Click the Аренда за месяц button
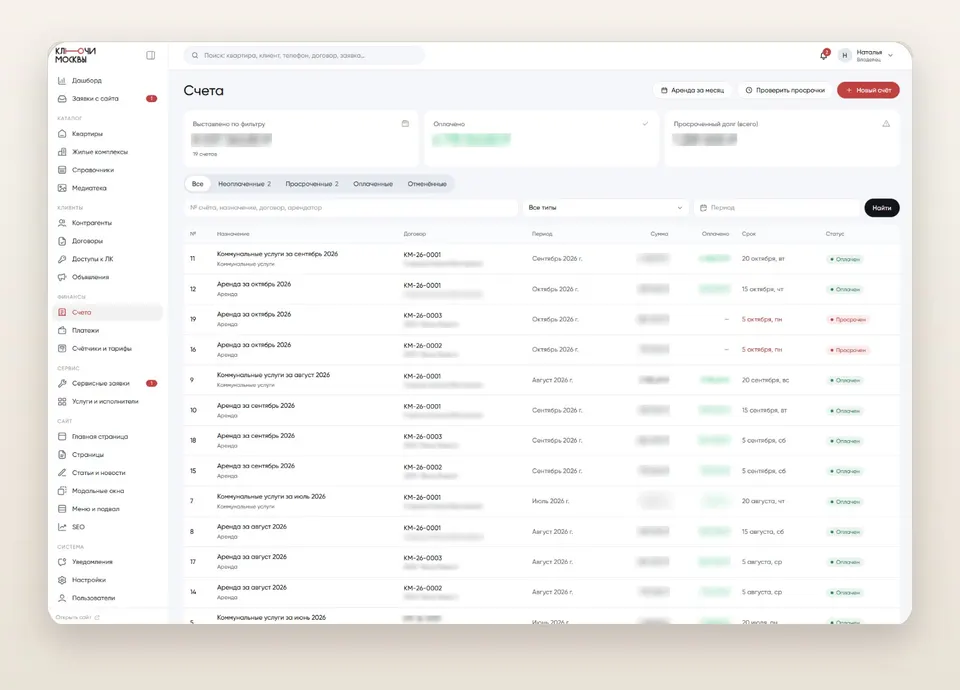The width and height of the screenshot is (960, 690). coord(692,90)
